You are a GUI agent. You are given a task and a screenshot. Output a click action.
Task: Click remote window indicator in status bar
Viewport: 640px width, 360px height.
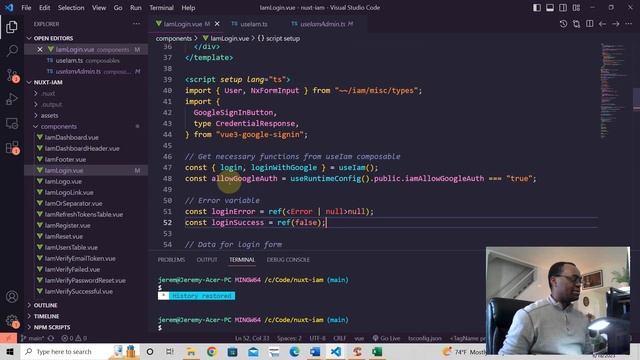[9, 338]
